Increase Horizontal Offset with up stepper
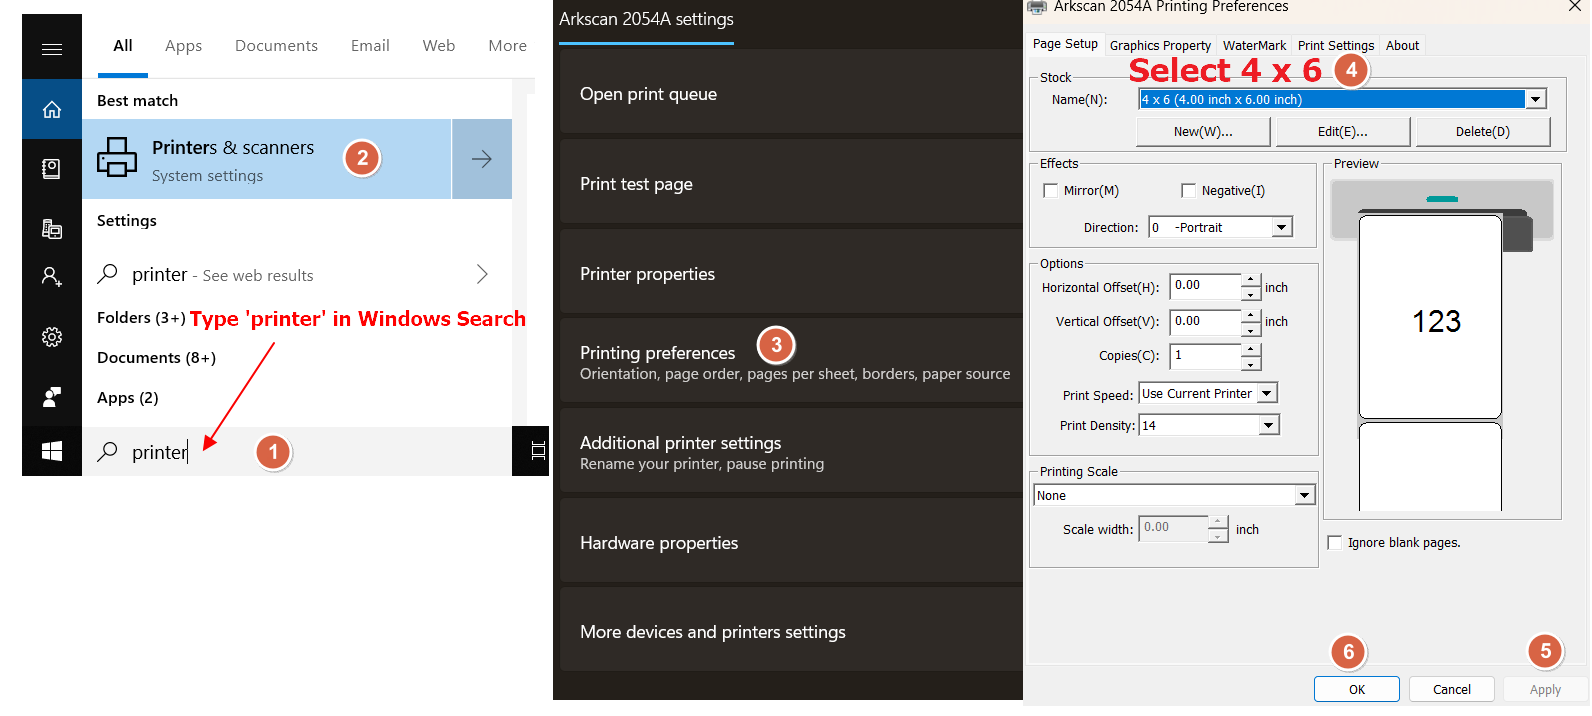 tap(1251, 280)
